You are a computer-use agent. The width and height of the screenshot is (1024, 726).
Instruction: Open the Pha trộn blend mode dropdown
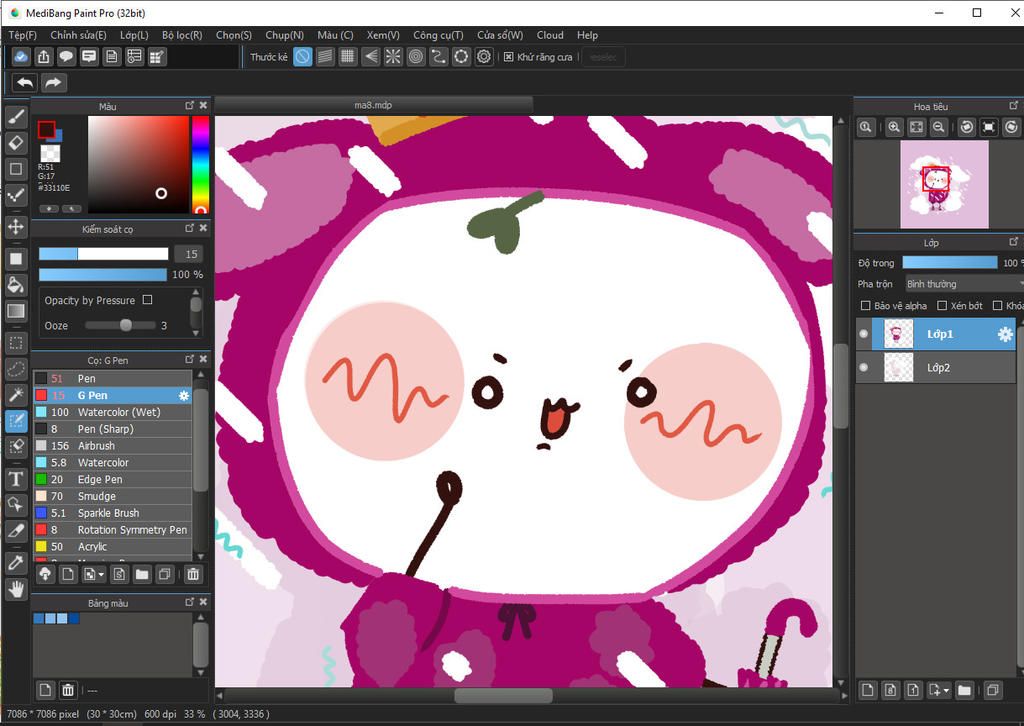(x=962, y=284)
